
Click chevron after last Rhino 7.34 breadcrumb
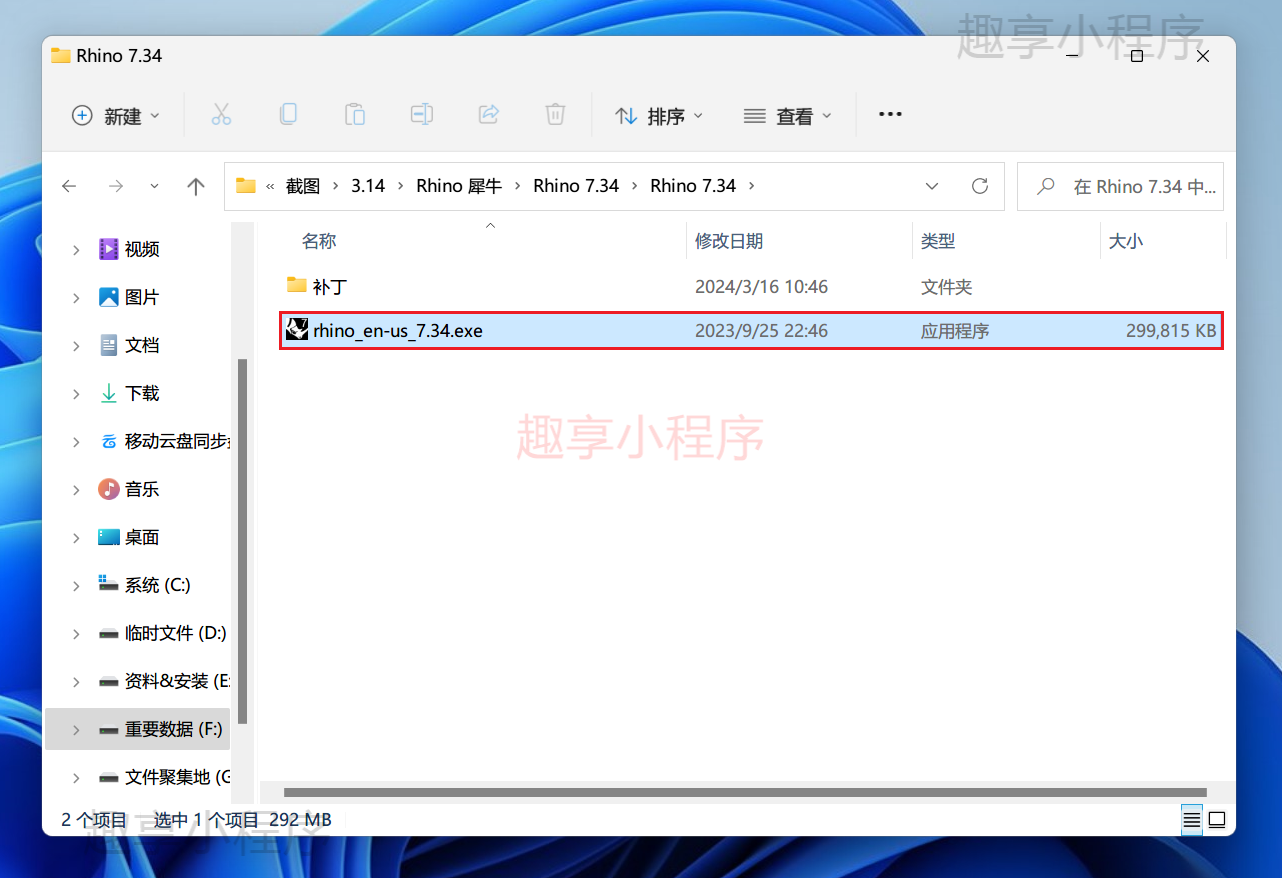coord(752,186)
